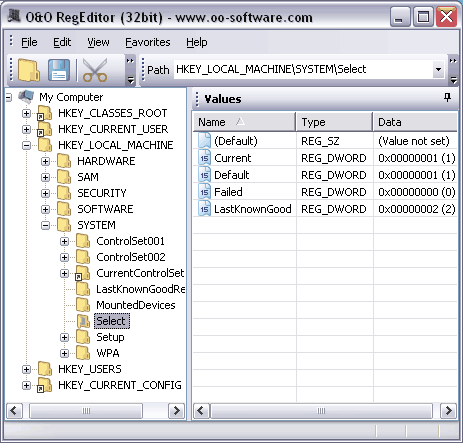Click the pin icon in Values panel
463x443 pixels.
[x=447, y=98]
